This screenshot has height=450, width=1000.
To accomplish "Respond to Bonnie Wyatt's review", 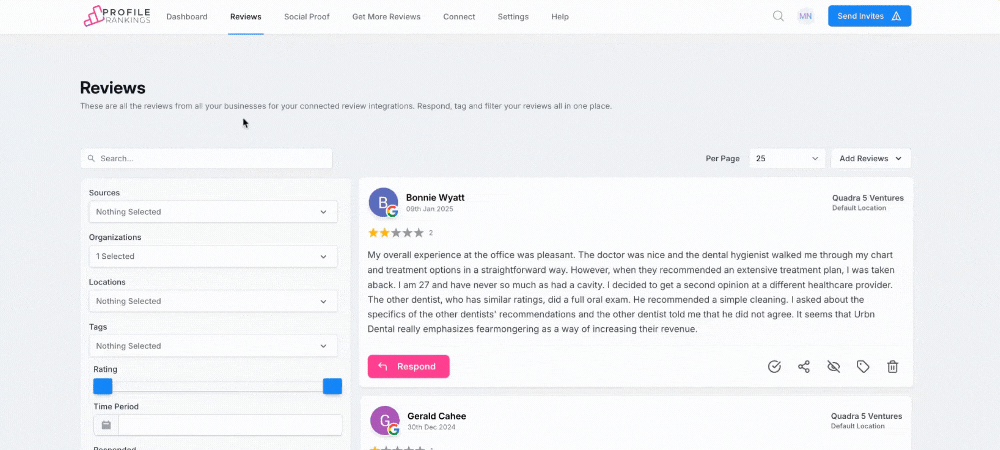I will point(408,367).
